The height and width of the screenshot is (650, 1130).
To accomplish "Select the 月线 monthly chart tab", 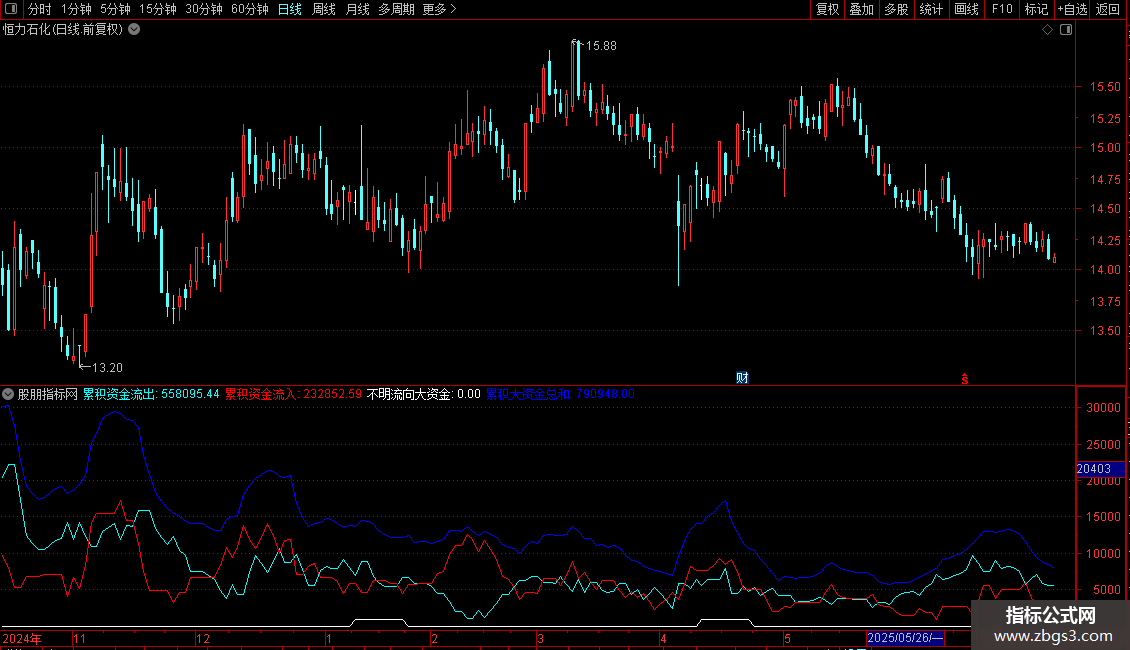I will 357,9.
